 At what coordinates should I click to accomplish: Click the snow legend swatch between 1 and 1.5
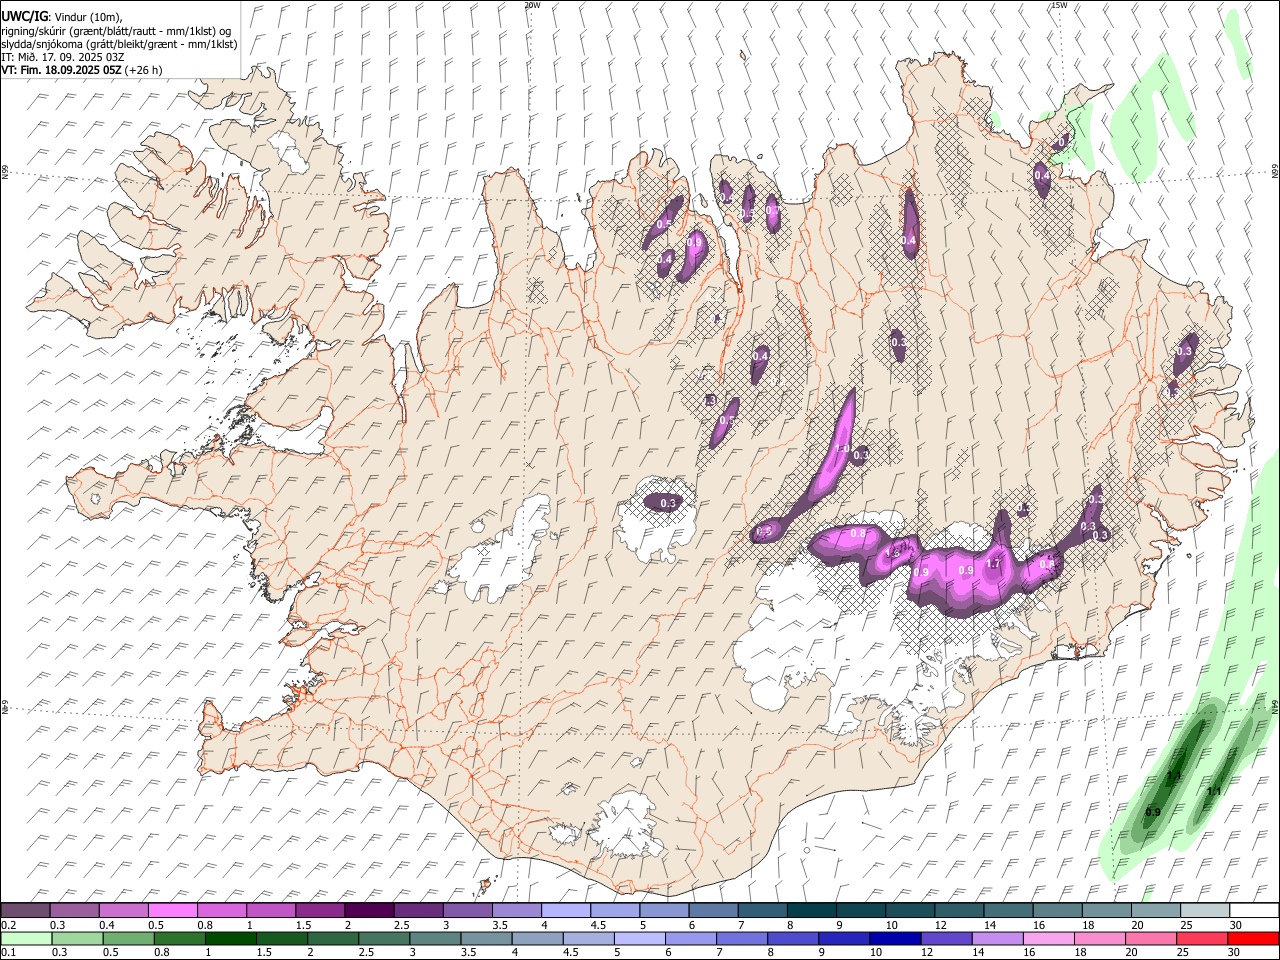[271, 910]
